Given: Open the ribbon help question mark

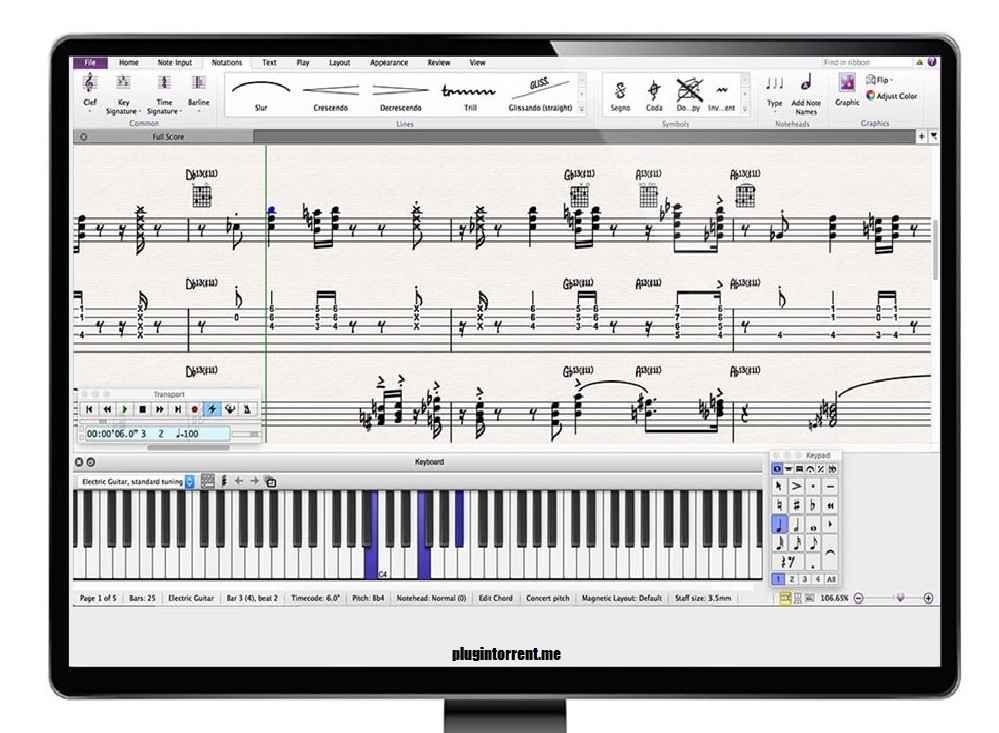Looking at the screenshot, I should pos(932,62).
